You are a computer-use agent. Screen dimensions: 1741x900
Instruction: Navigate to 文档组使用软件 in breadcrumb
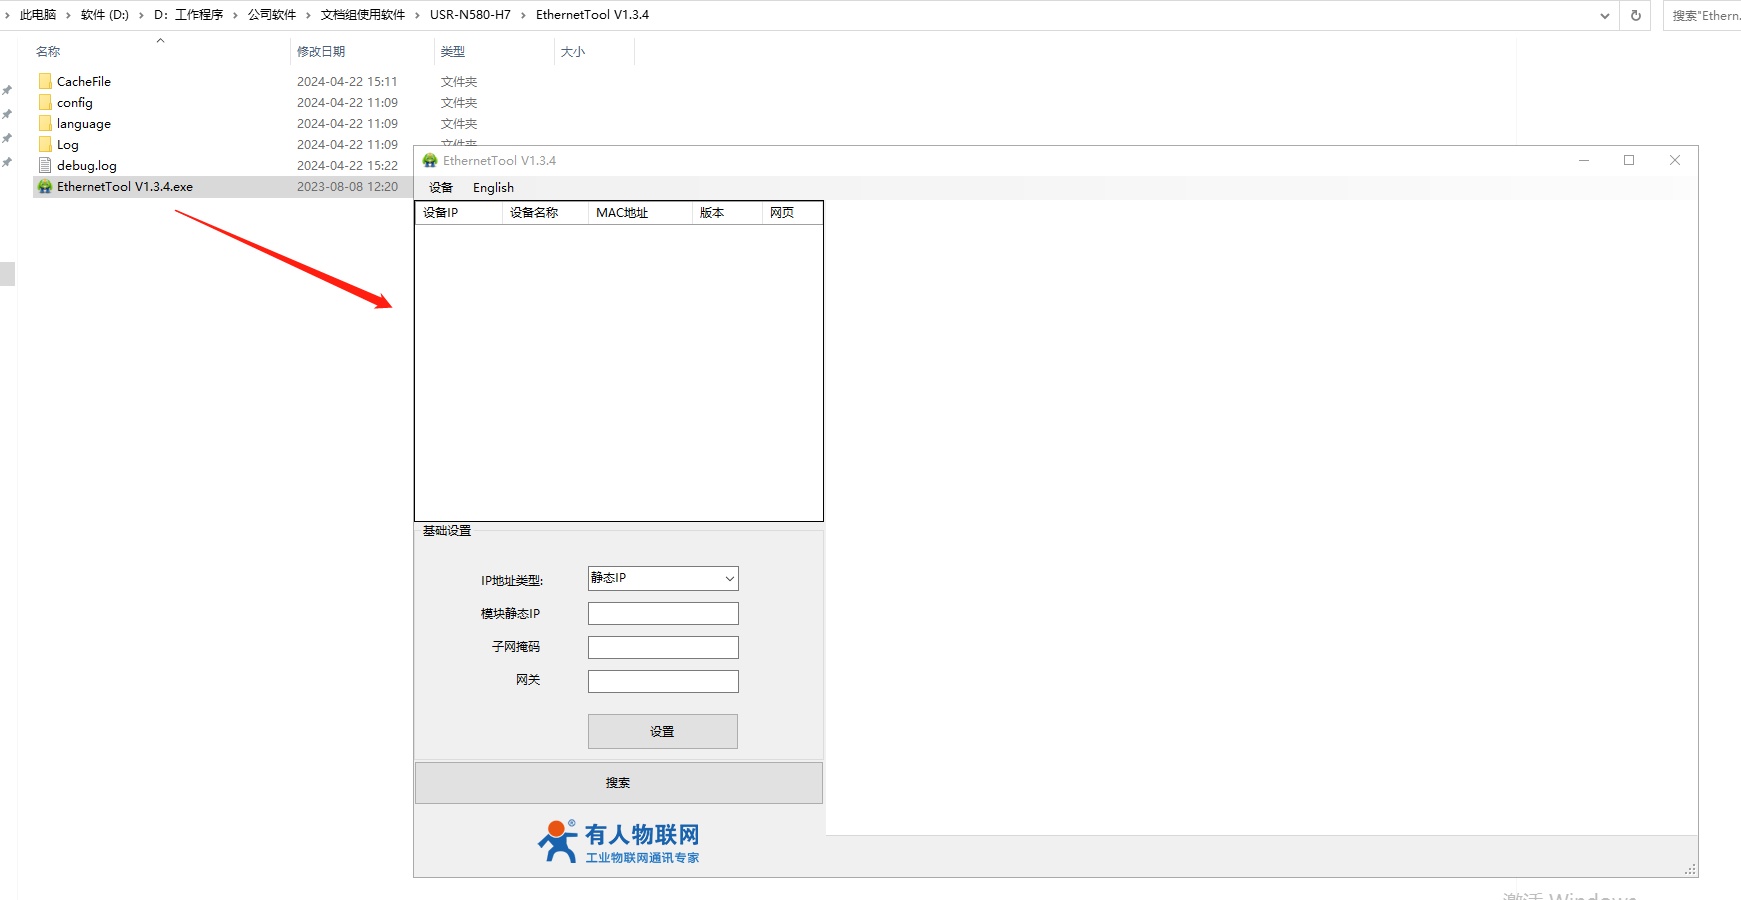coord(363,15)
